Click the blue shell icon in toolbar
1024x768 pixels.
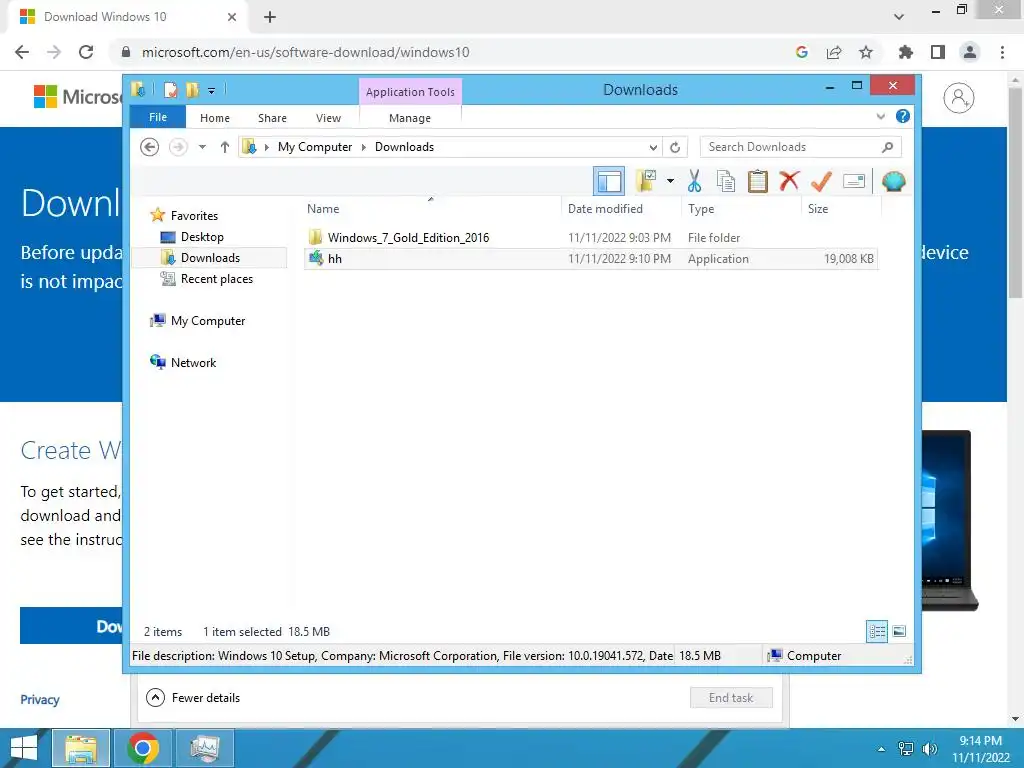(893, 181)
